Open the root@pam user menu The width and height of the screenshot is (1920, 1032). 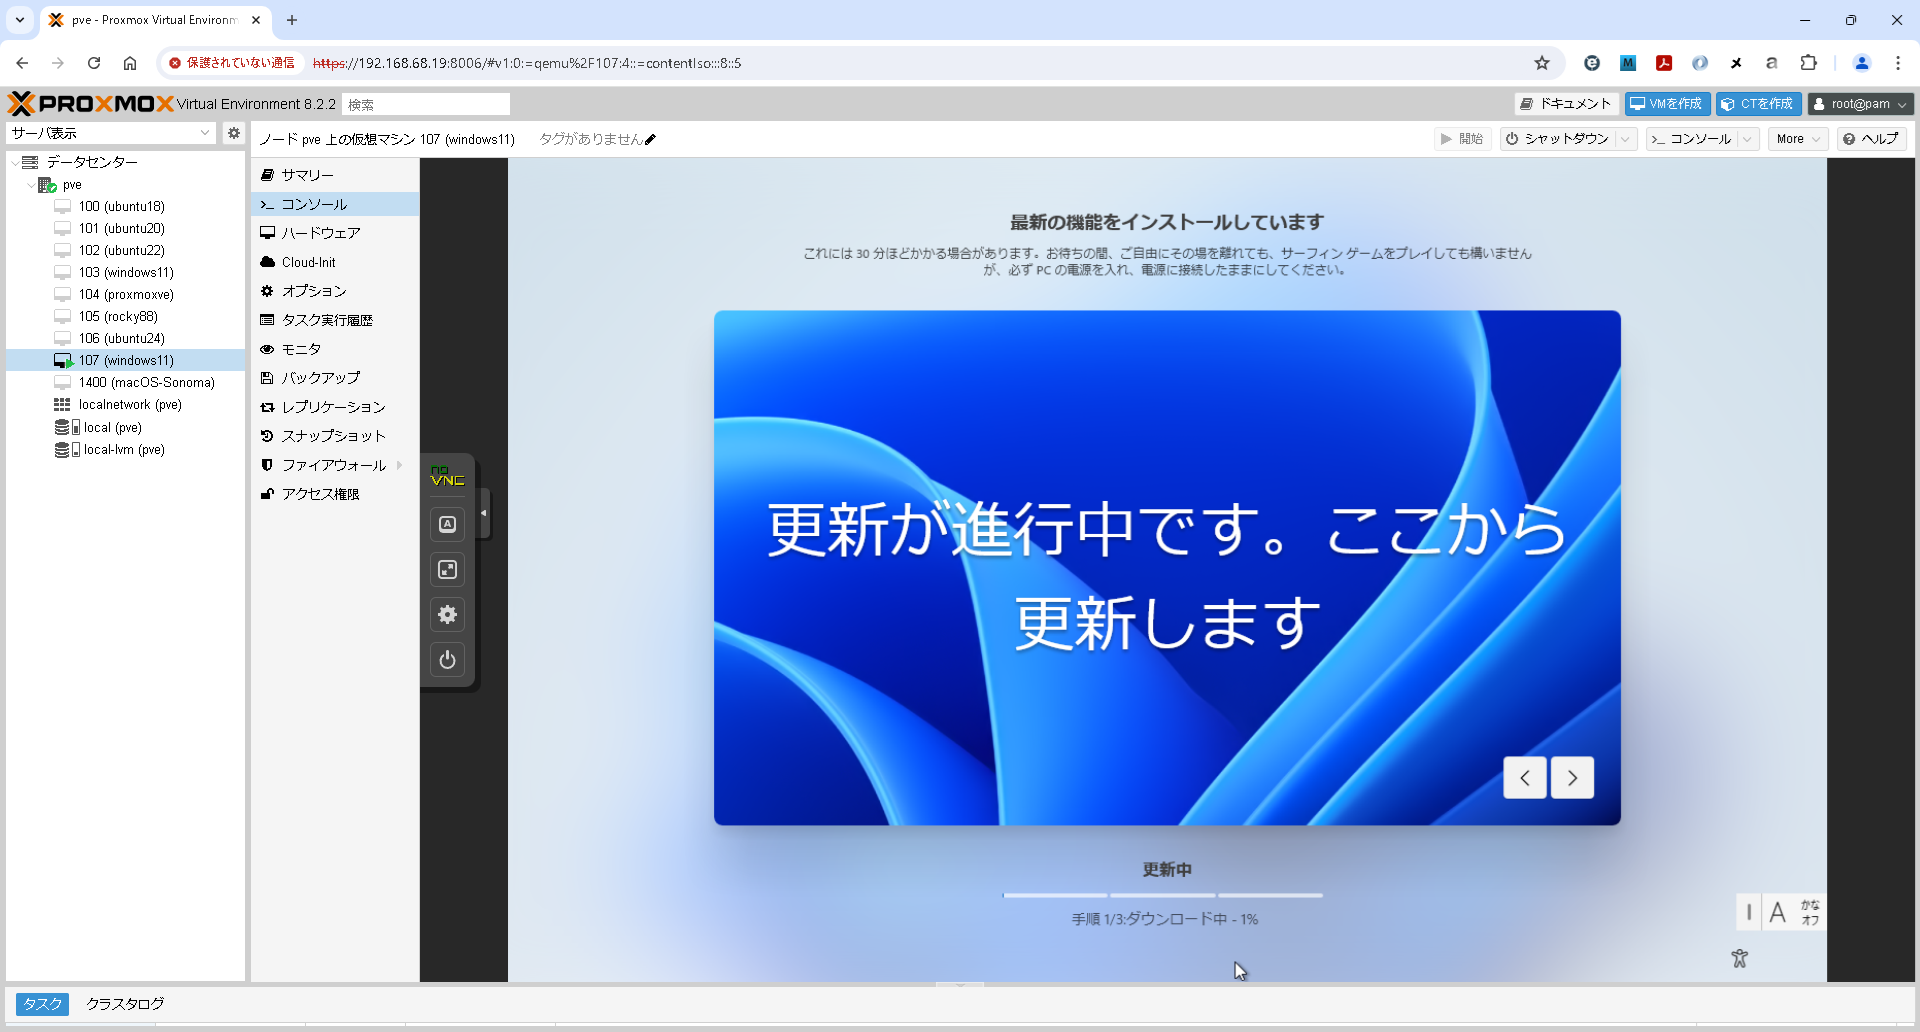pyautogui.click(x=1860, y=104)
